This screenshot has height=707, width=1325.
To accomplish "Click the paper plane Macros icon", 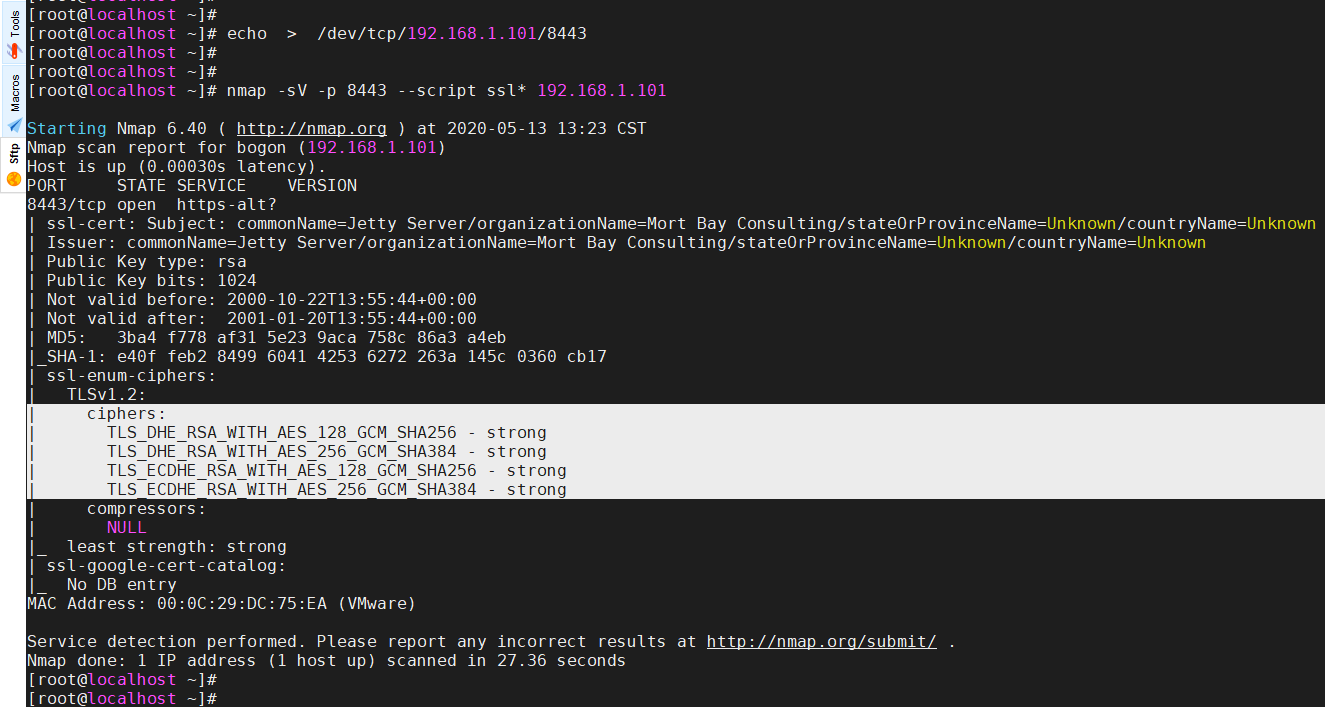I will [14, 125].
